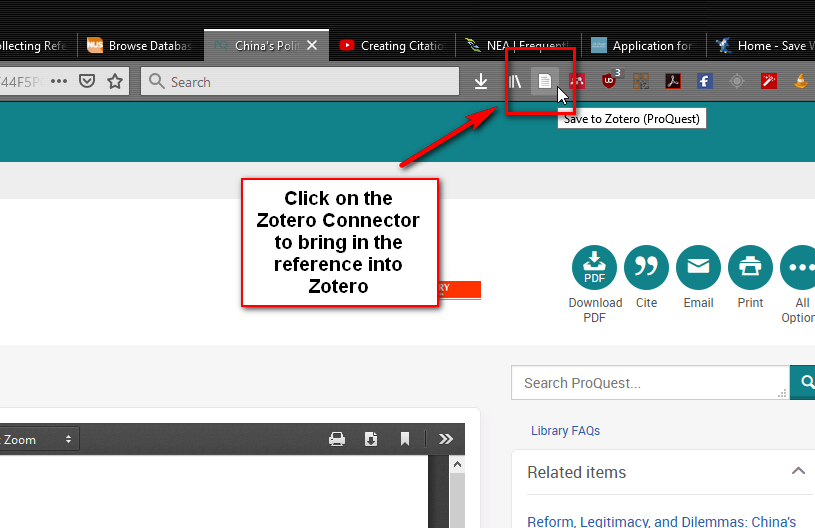Click the Print round icon
The image size is (815, 528).
click(750, 267)
